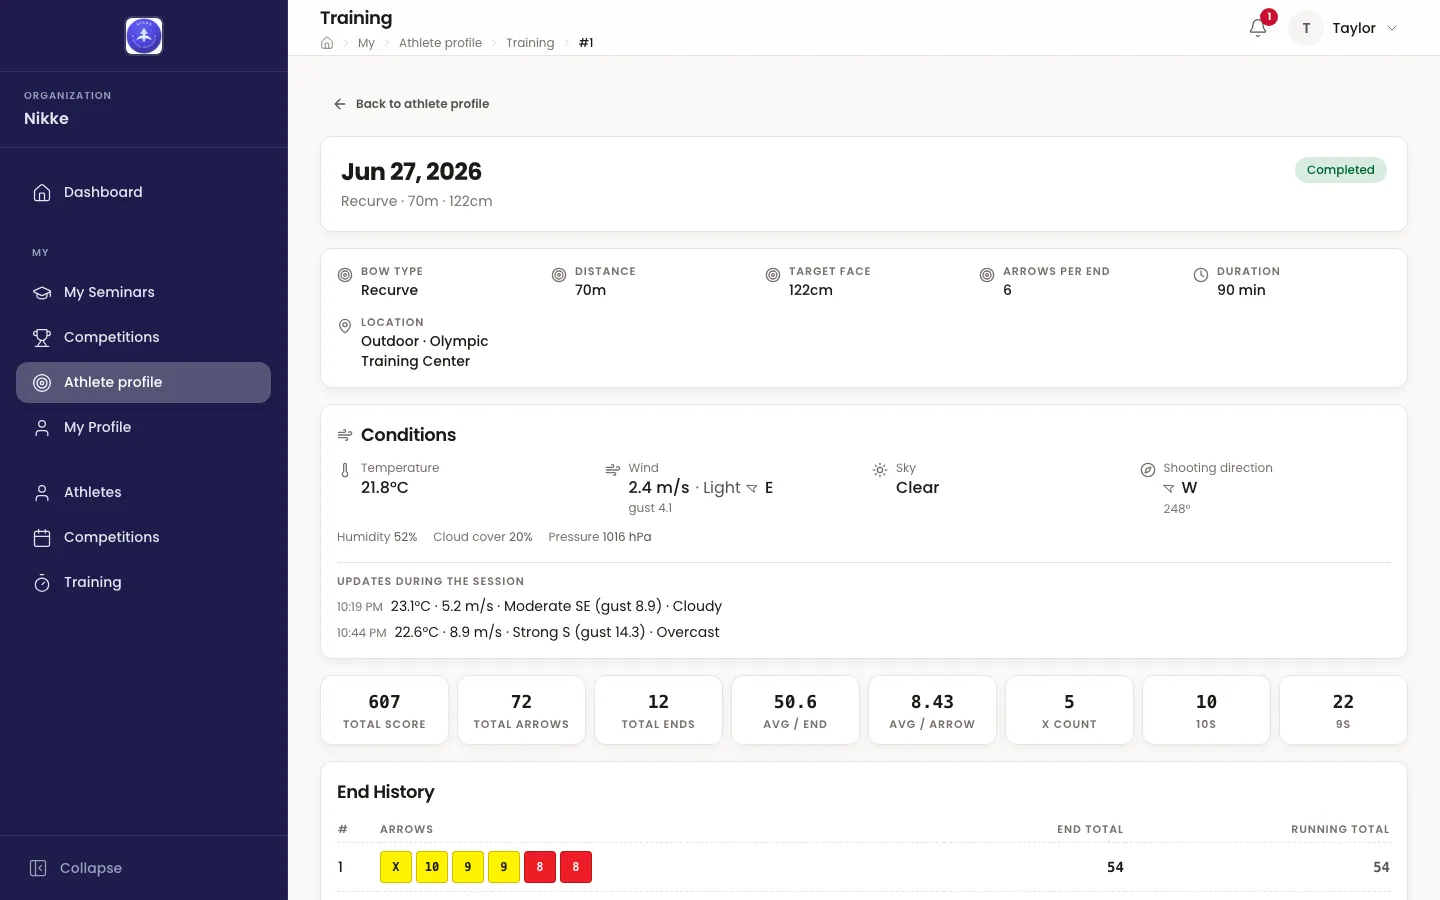Viewport: 1440px width, 900px height.
Task: Open Athletes section
Action: click(143, 492)
